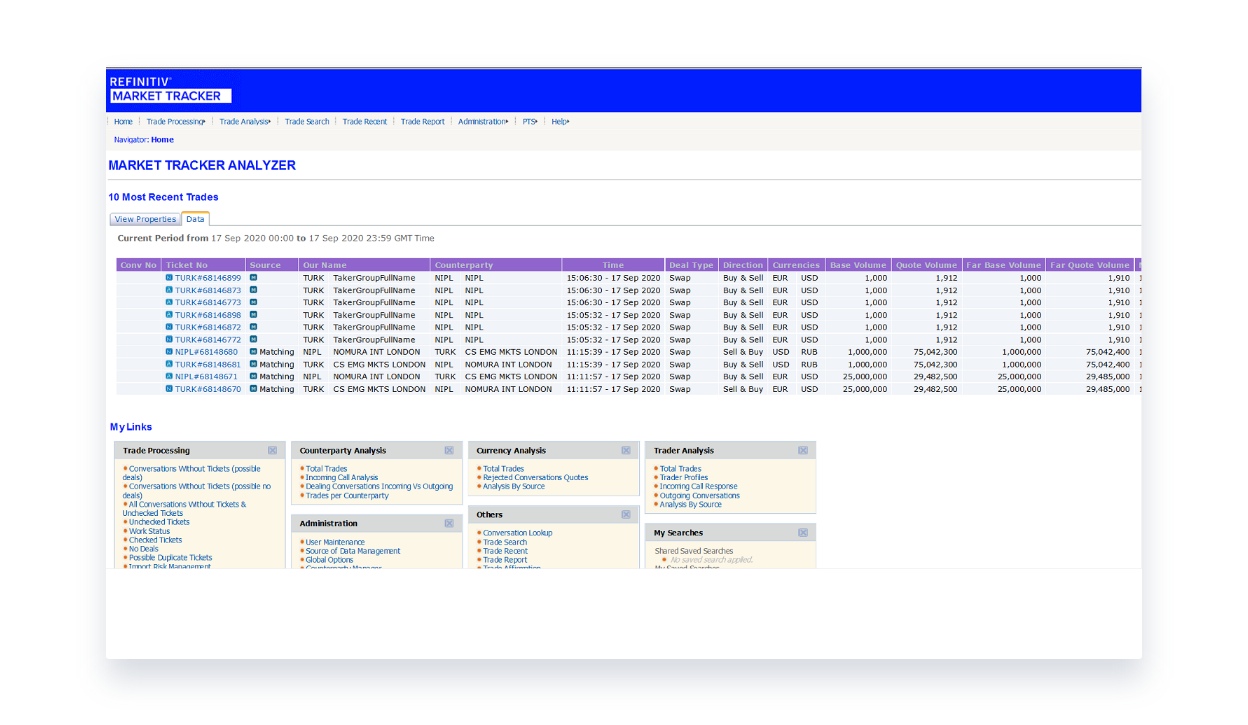Open Unchecked Tickets link
1248x725 pixels.
[159, 522]
